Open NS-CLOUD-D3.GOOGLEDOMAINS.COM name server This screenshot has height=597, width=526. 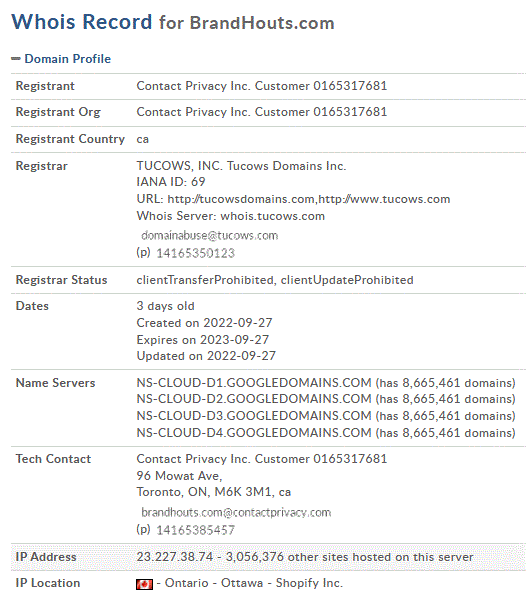254,416
